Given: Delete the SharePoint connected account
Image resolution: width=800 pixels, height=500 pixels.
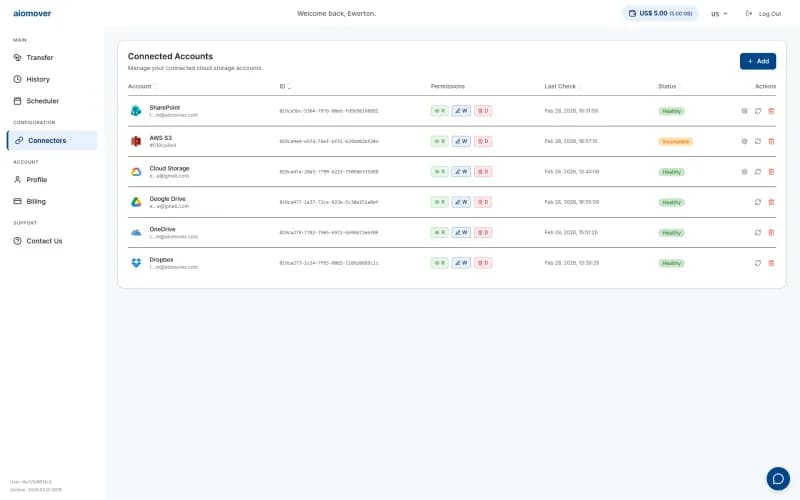Looking at the screenshot, I should pyautogui.click(x=771, y=111).
